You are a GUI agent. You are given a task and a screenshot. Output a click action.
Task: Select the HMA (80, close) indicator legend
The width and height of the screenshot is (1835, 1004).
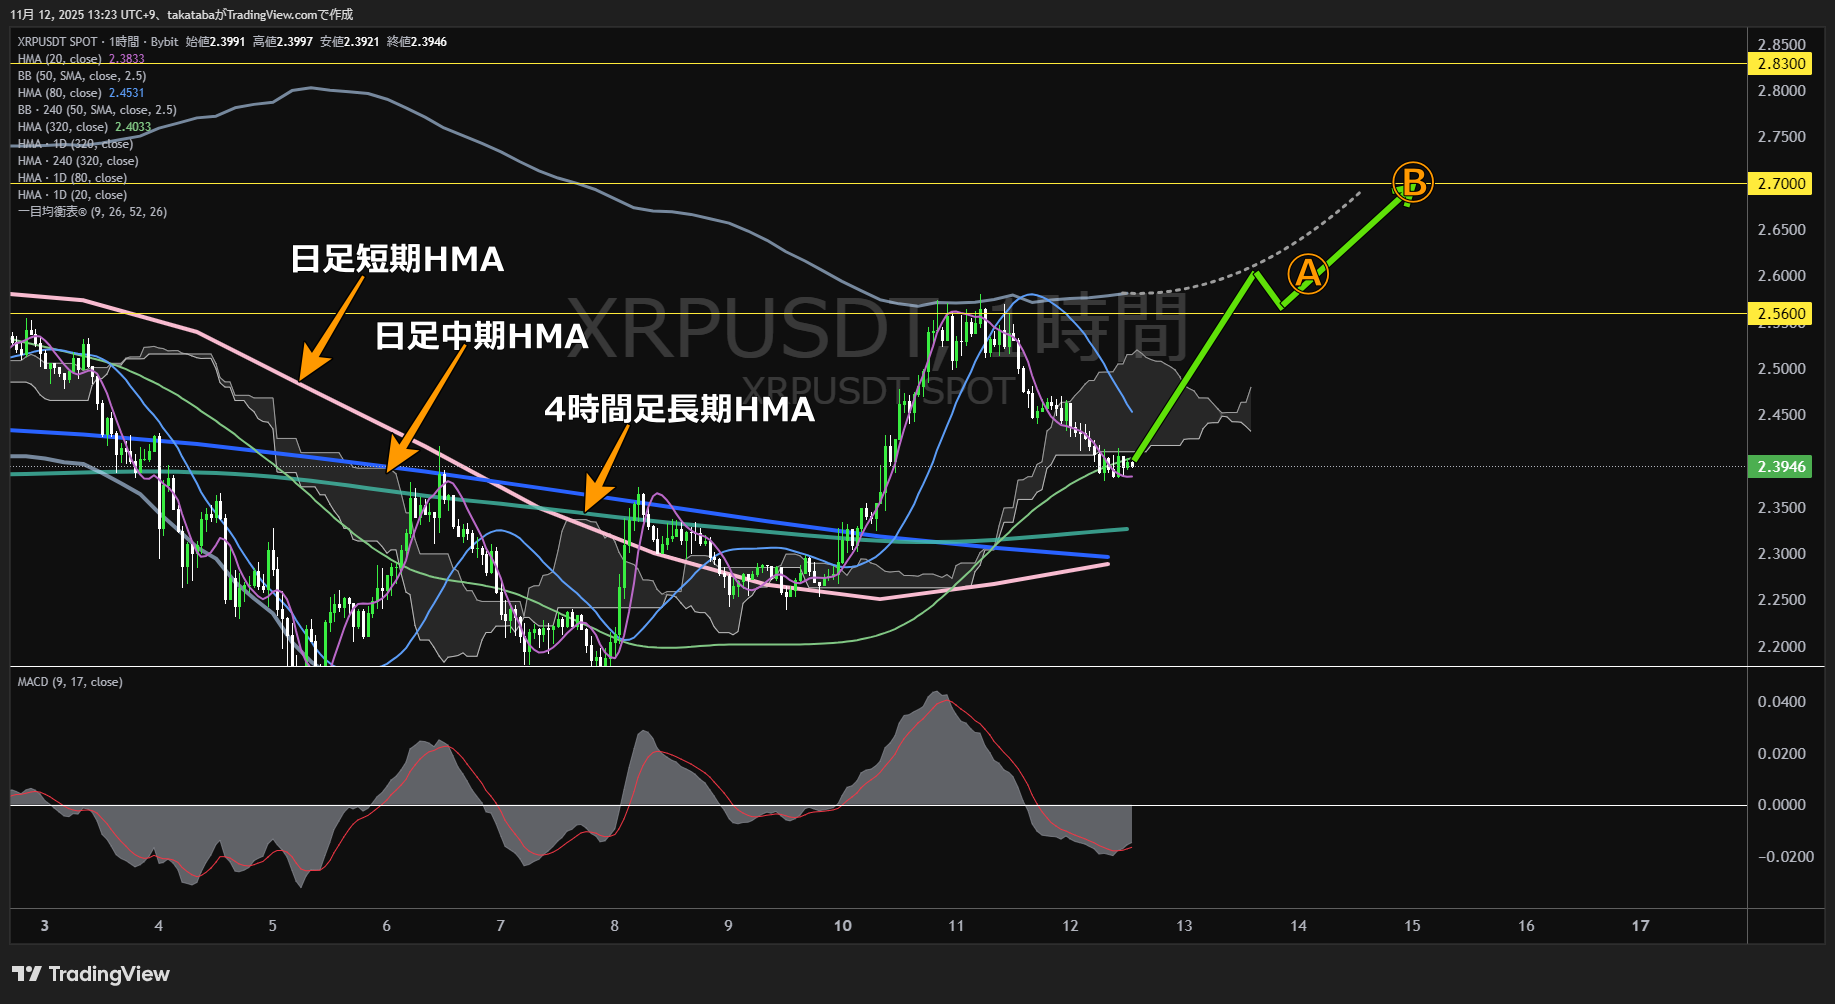click(x=81, y=93)
